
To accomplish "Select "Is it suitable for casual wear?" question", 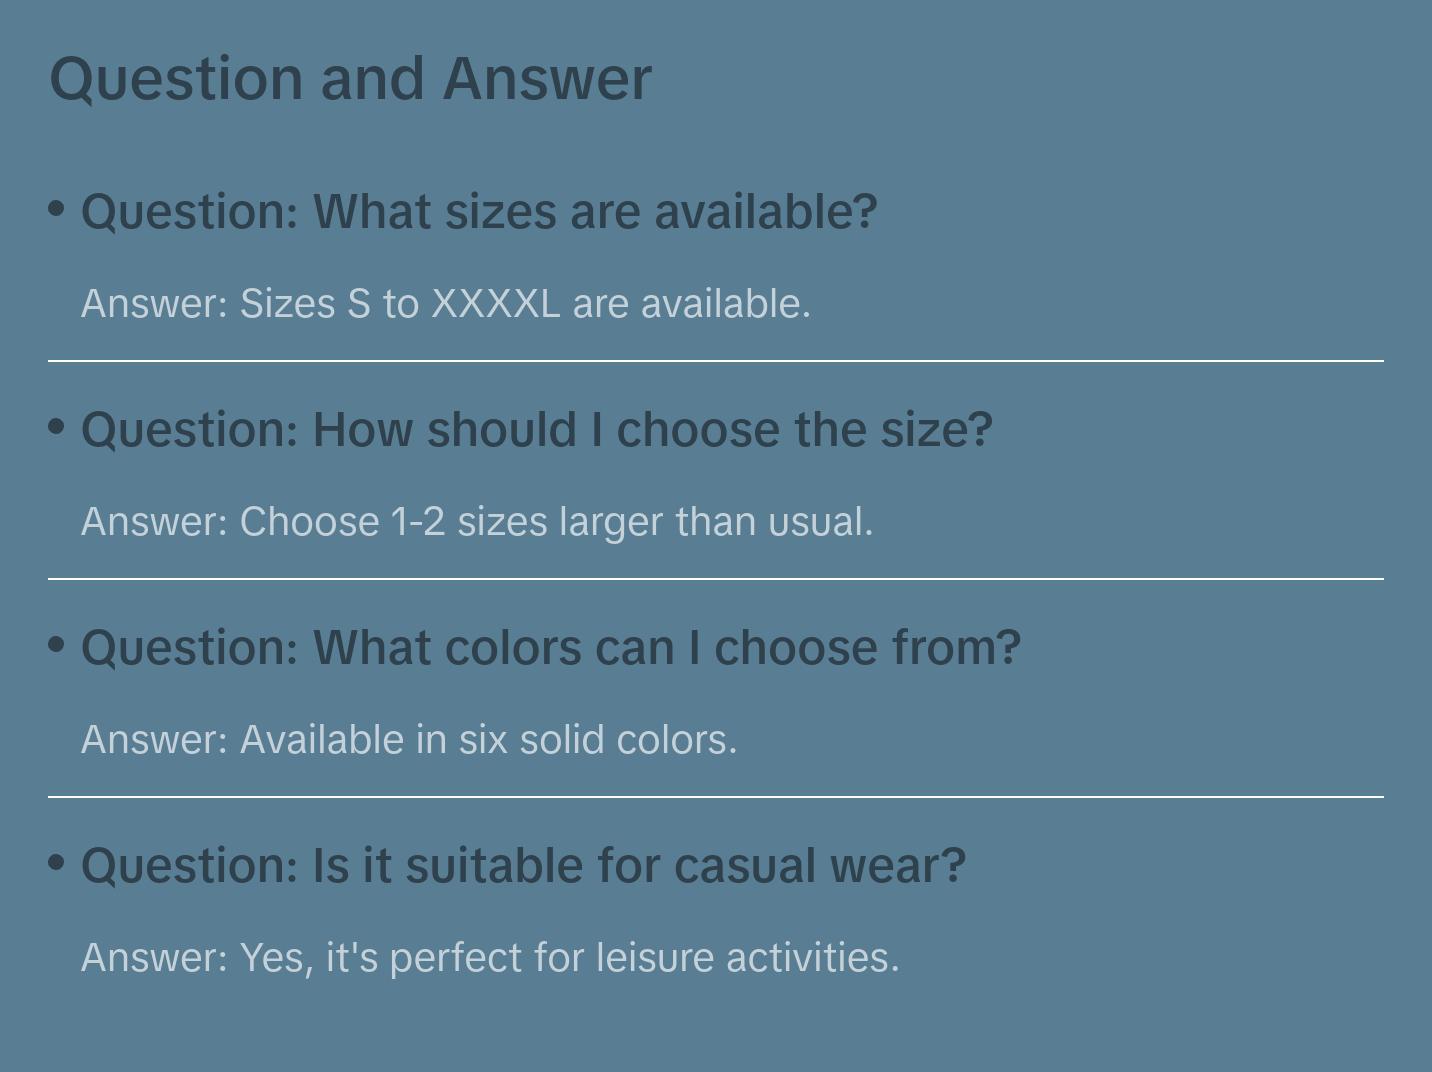I will coord(523,866).
